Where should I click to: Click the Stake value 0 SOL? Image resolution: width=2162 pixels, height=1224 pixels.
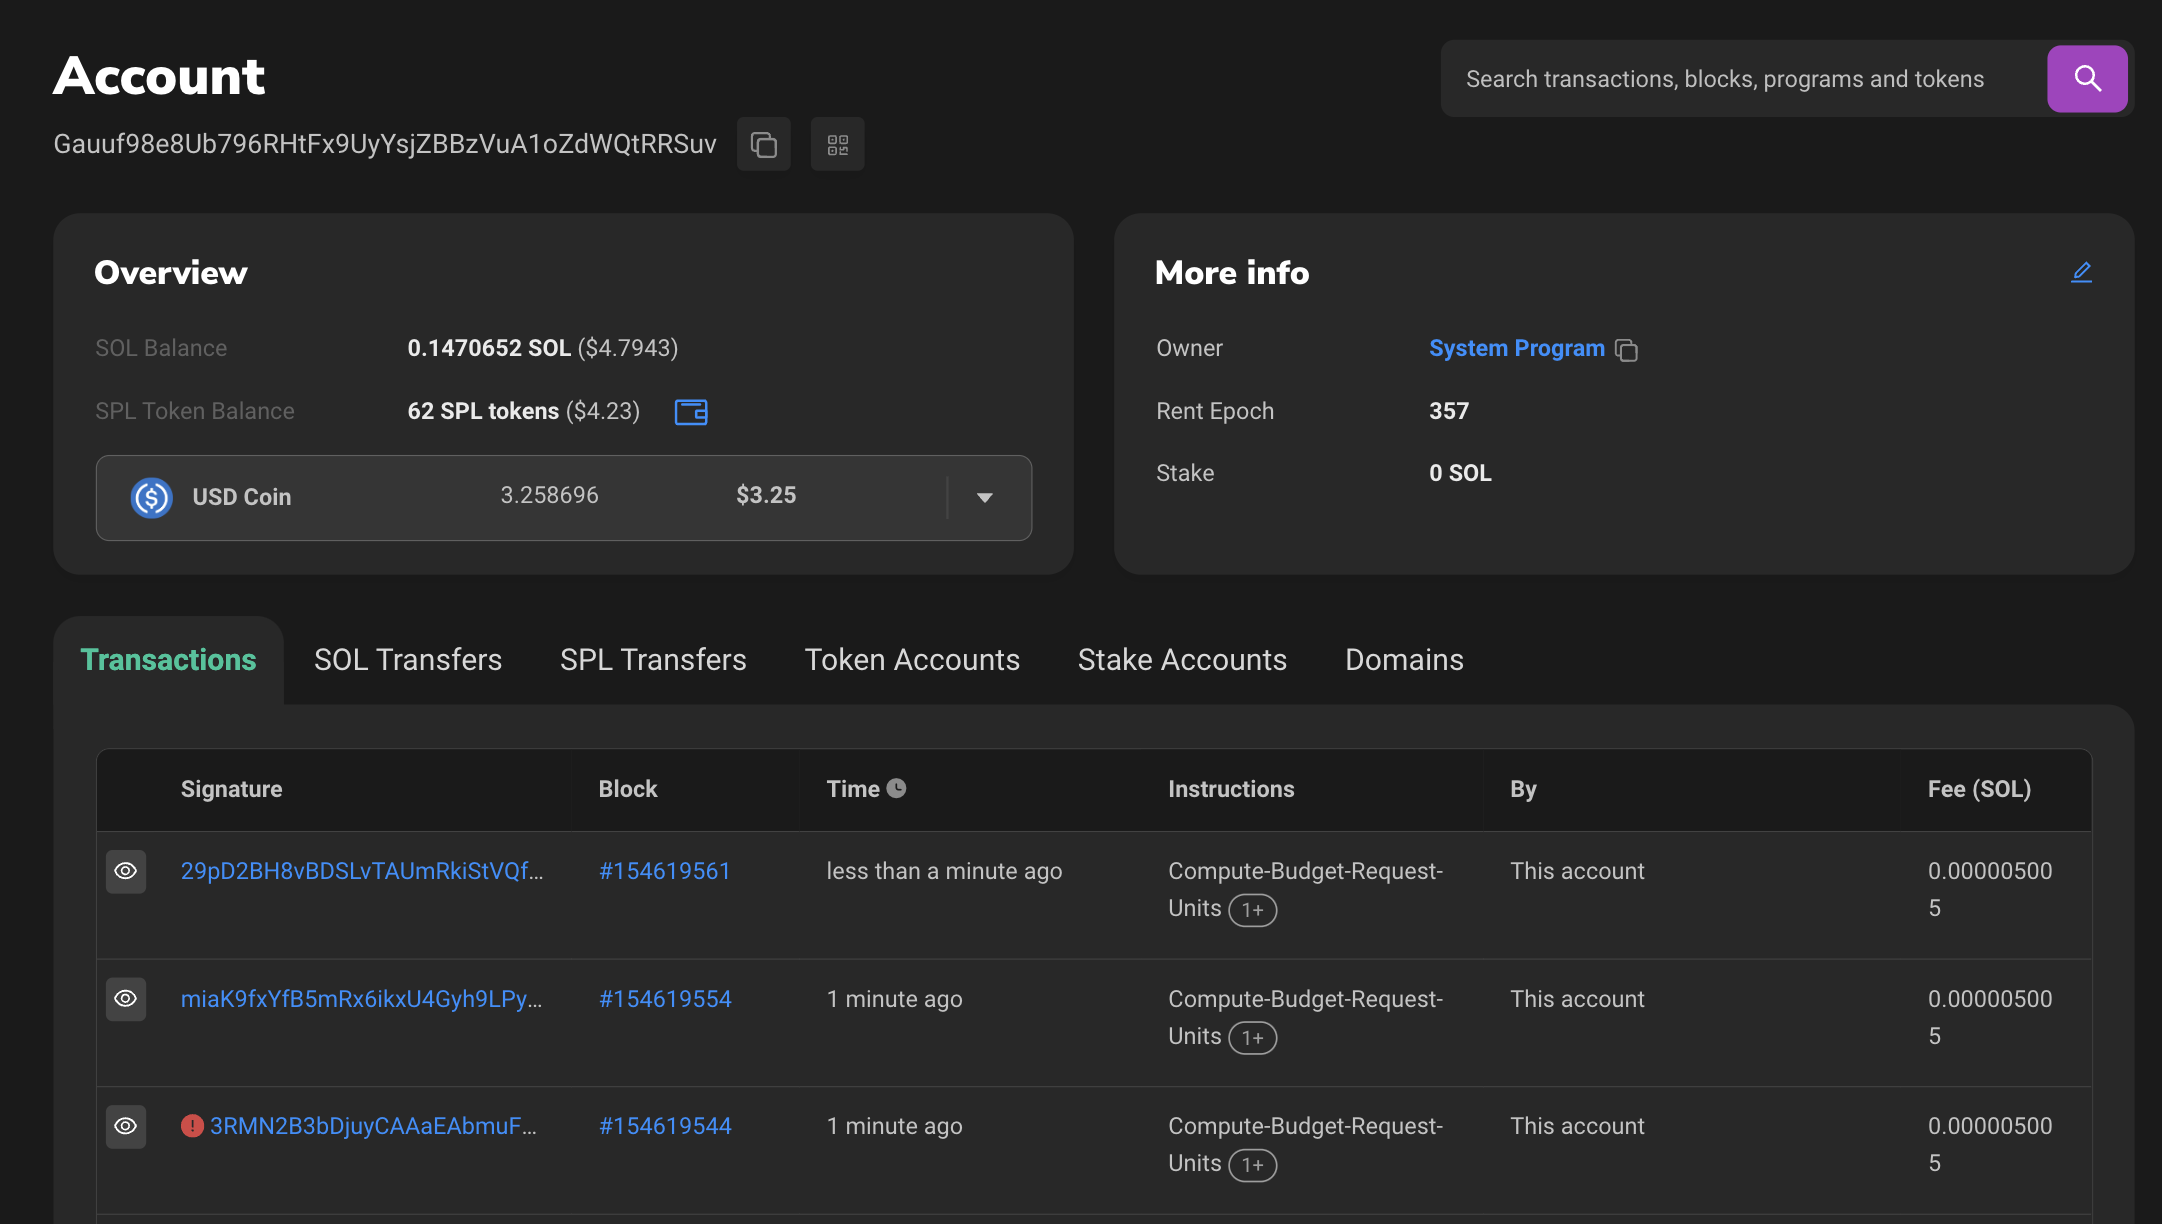(x=1460, y=473)
